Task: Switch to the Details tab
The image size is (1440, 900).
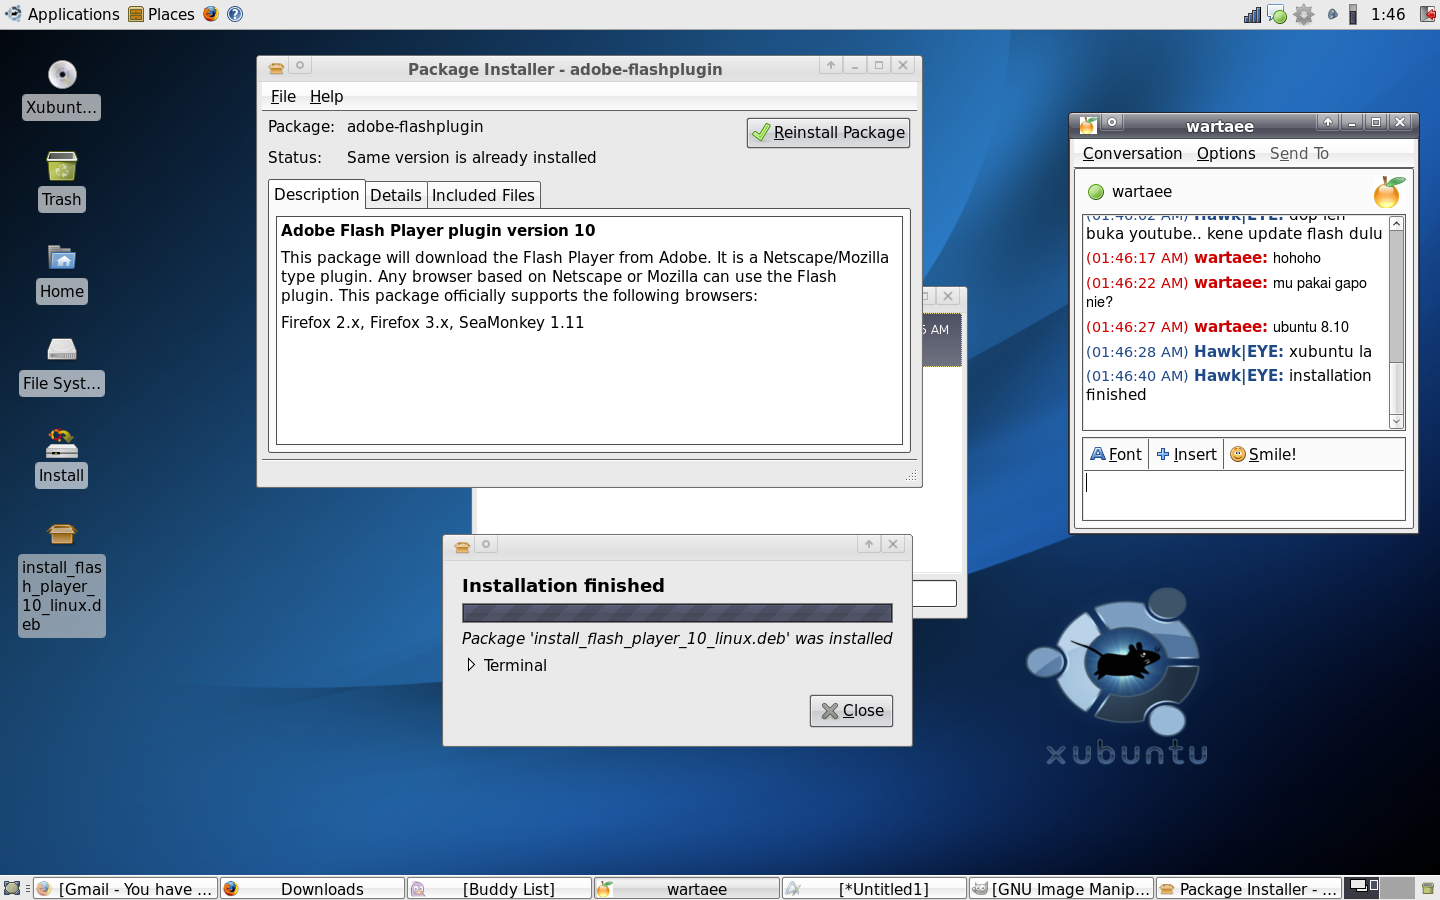Action: (x=395, y=195)
